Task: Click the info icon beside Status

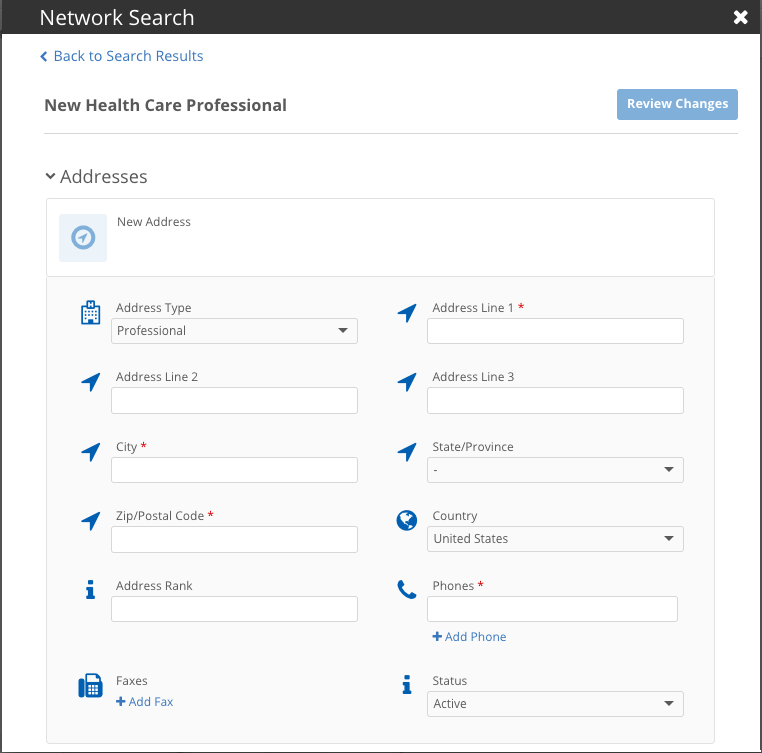Action: point(407,685)
